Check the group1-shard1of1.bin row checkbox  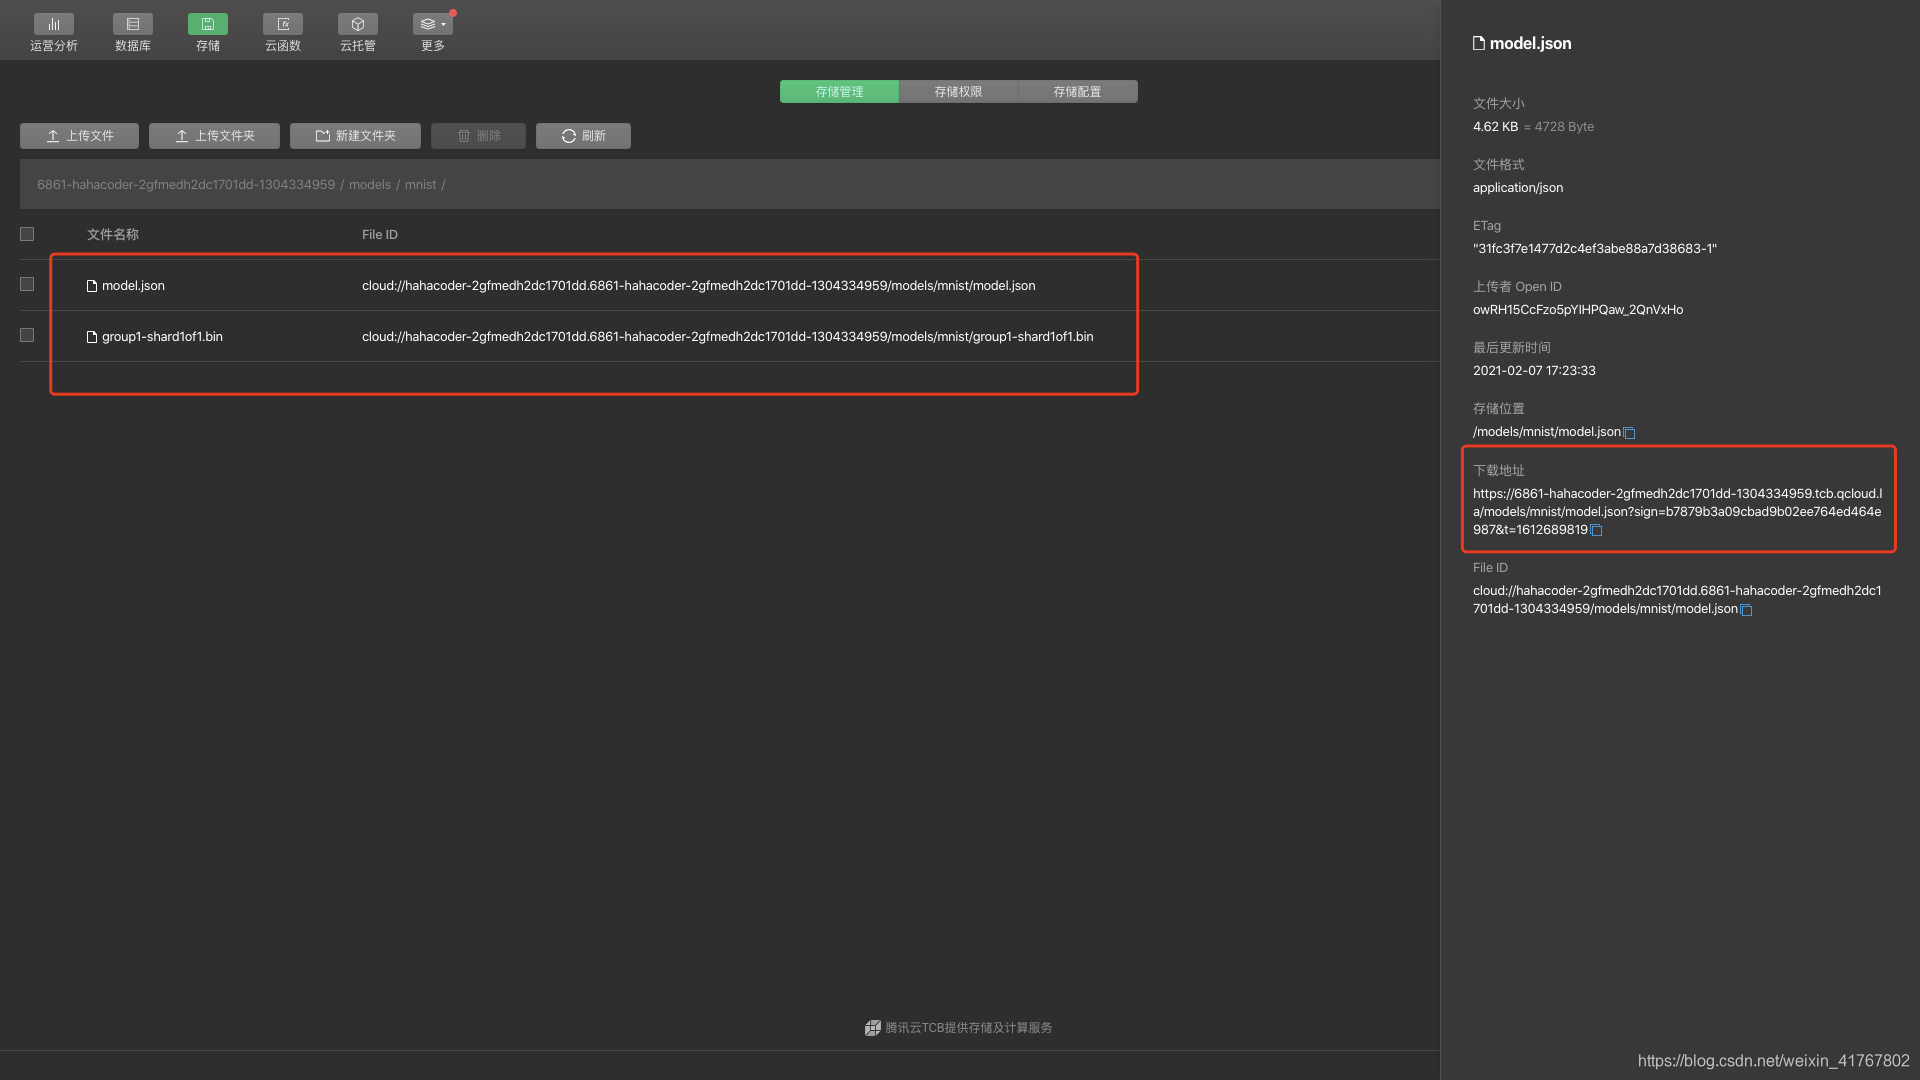pyautogui.click(x=27, y=336)
